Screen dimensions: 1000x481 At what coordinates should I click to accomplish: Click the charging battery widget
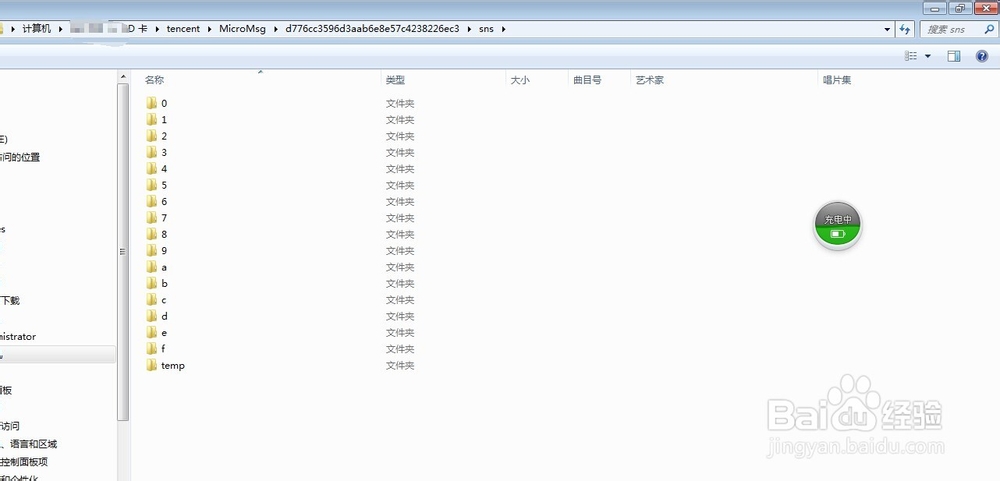(837, 226)
